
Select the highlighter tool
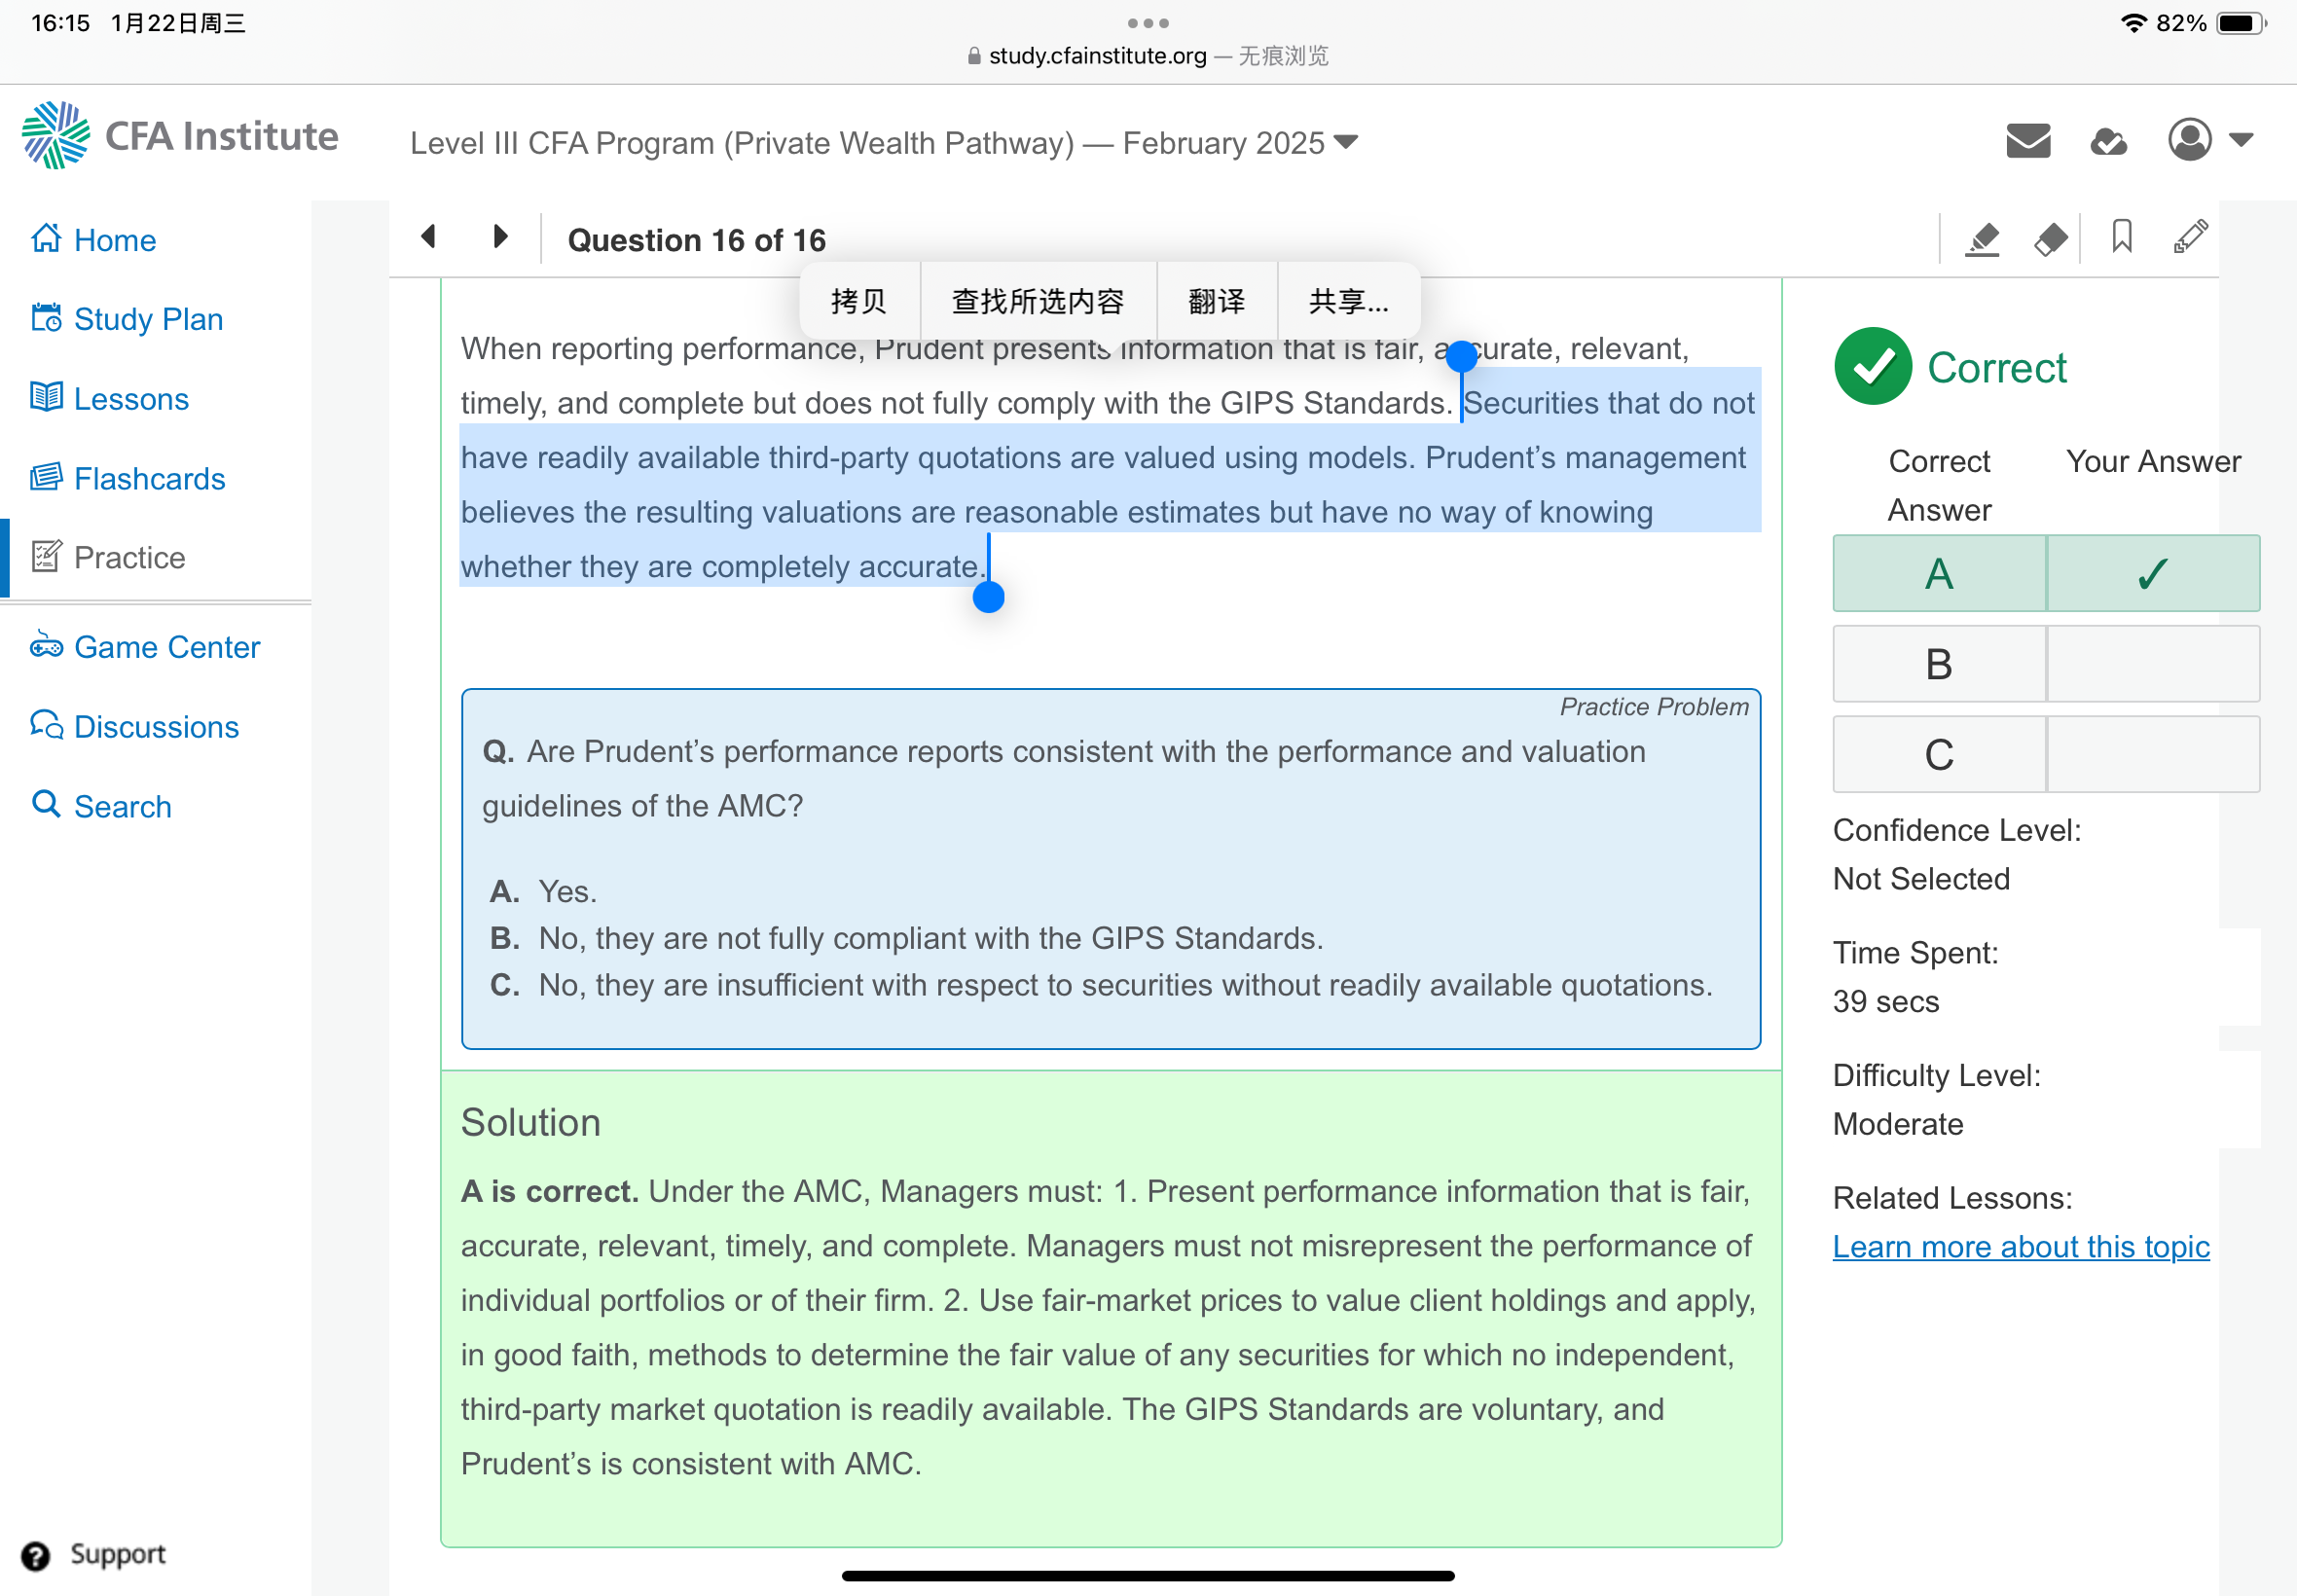(1982, 239)
